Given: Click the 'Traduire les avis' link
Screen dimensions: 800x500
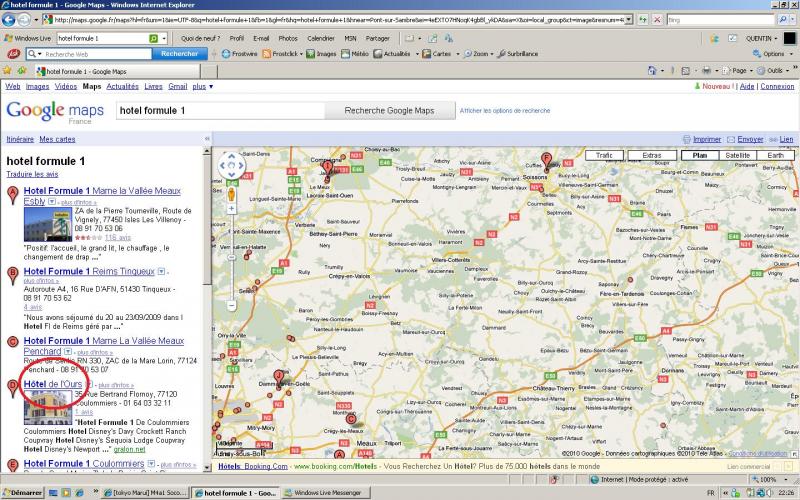Looking at the screenshot, I should point(32,174).
